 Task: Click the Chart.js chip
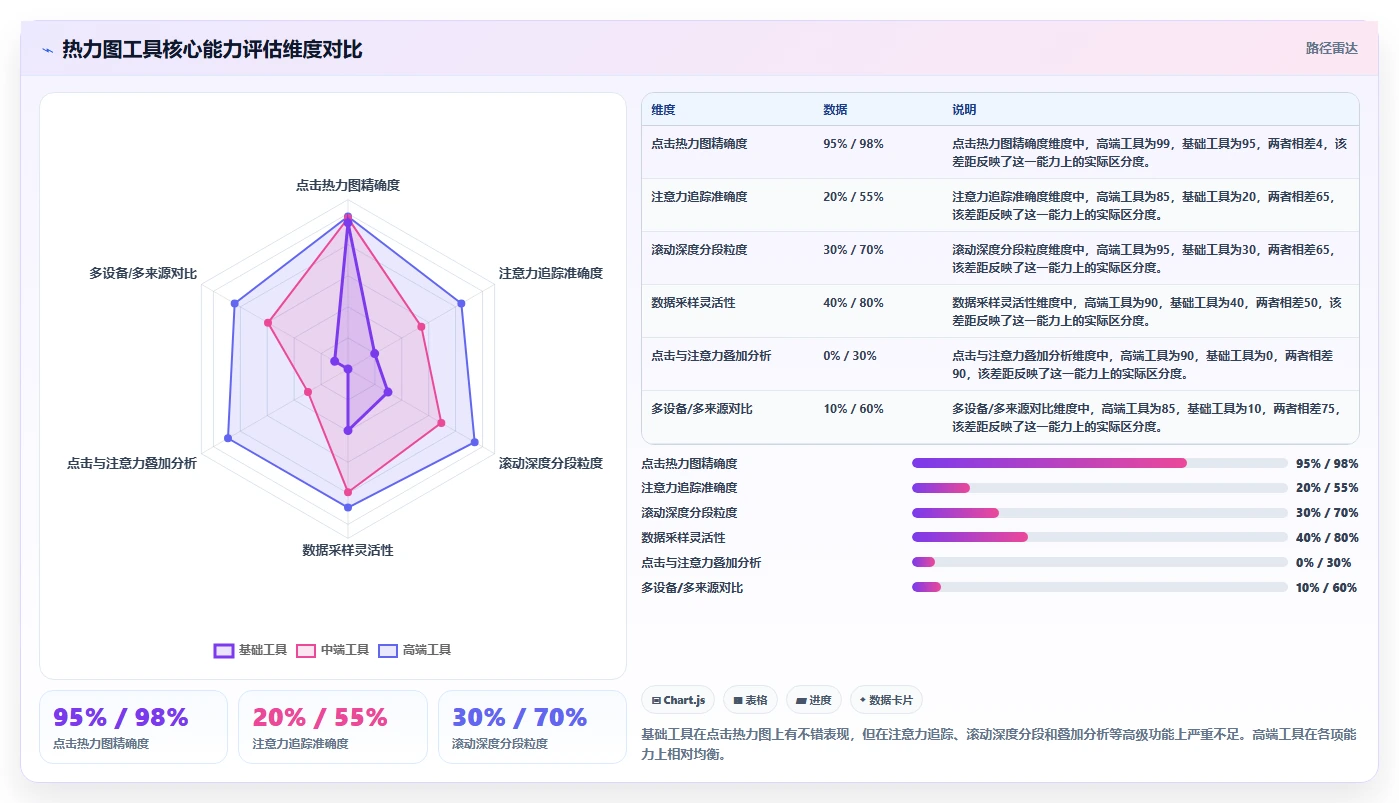pyautogui.click(x=678, y=700)
